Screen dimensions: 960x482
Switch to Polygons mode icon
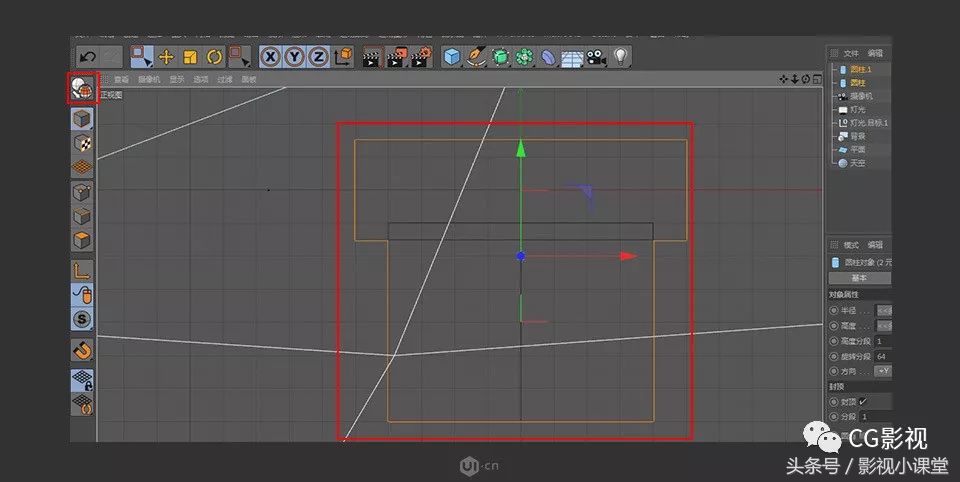pyautogui.click(x=82, y=240)
